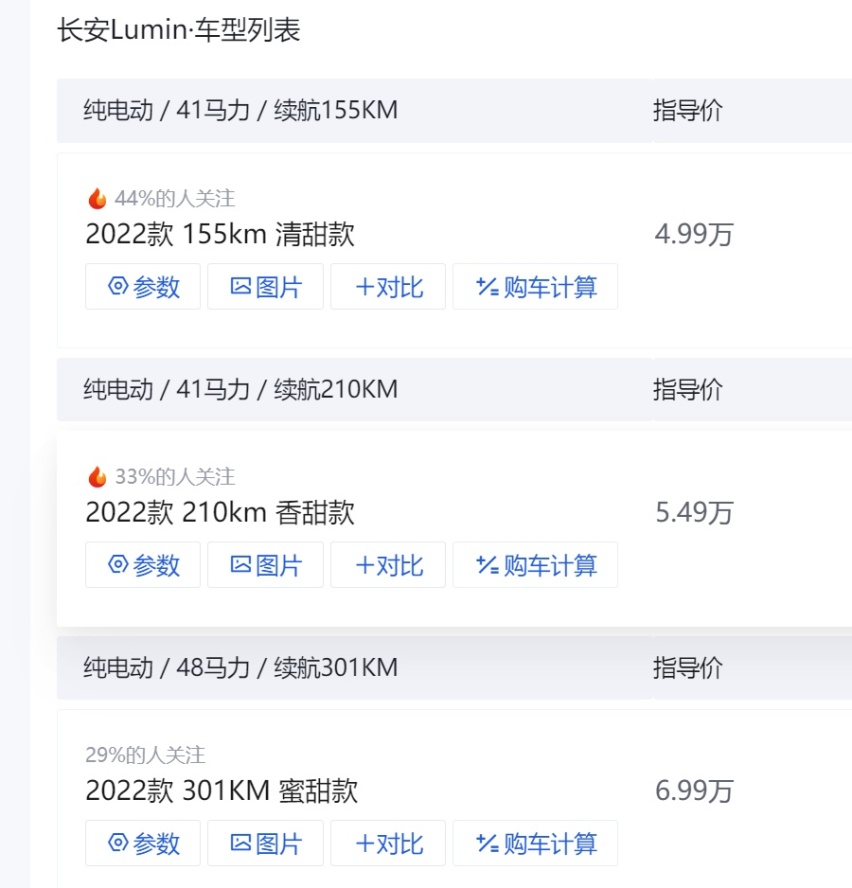Viewport: 852px width, 888px height.
Task: Open 购车计算 for 210km 香甜款
Action: click(535, 565)
